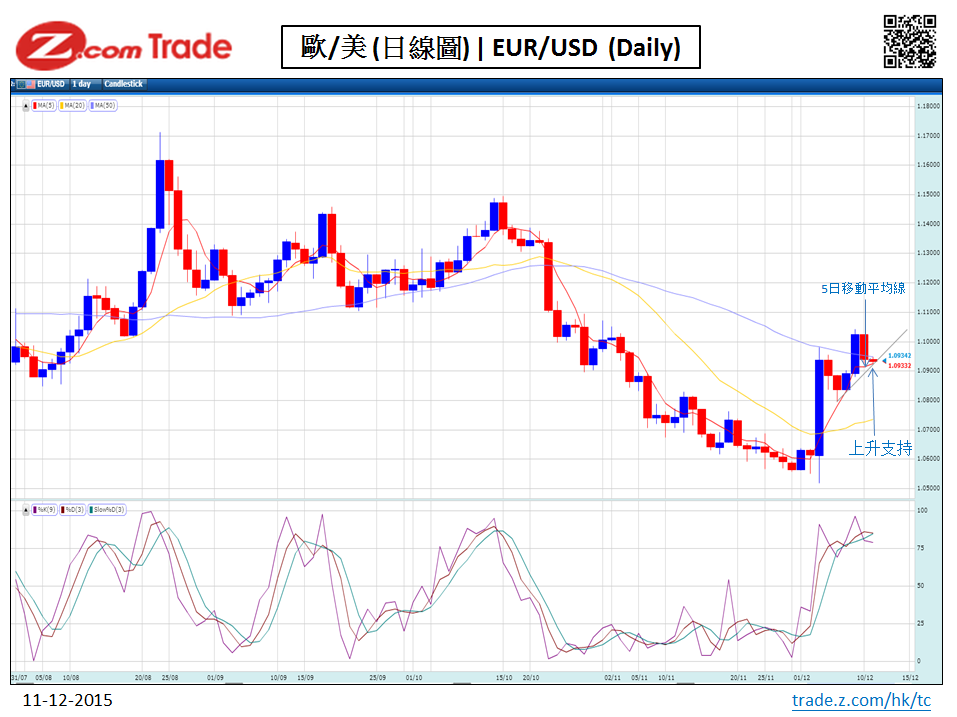Collapse the stochastic indicator legend
The height and width of the screenshot is (717, 957).
tap(25, 509)
